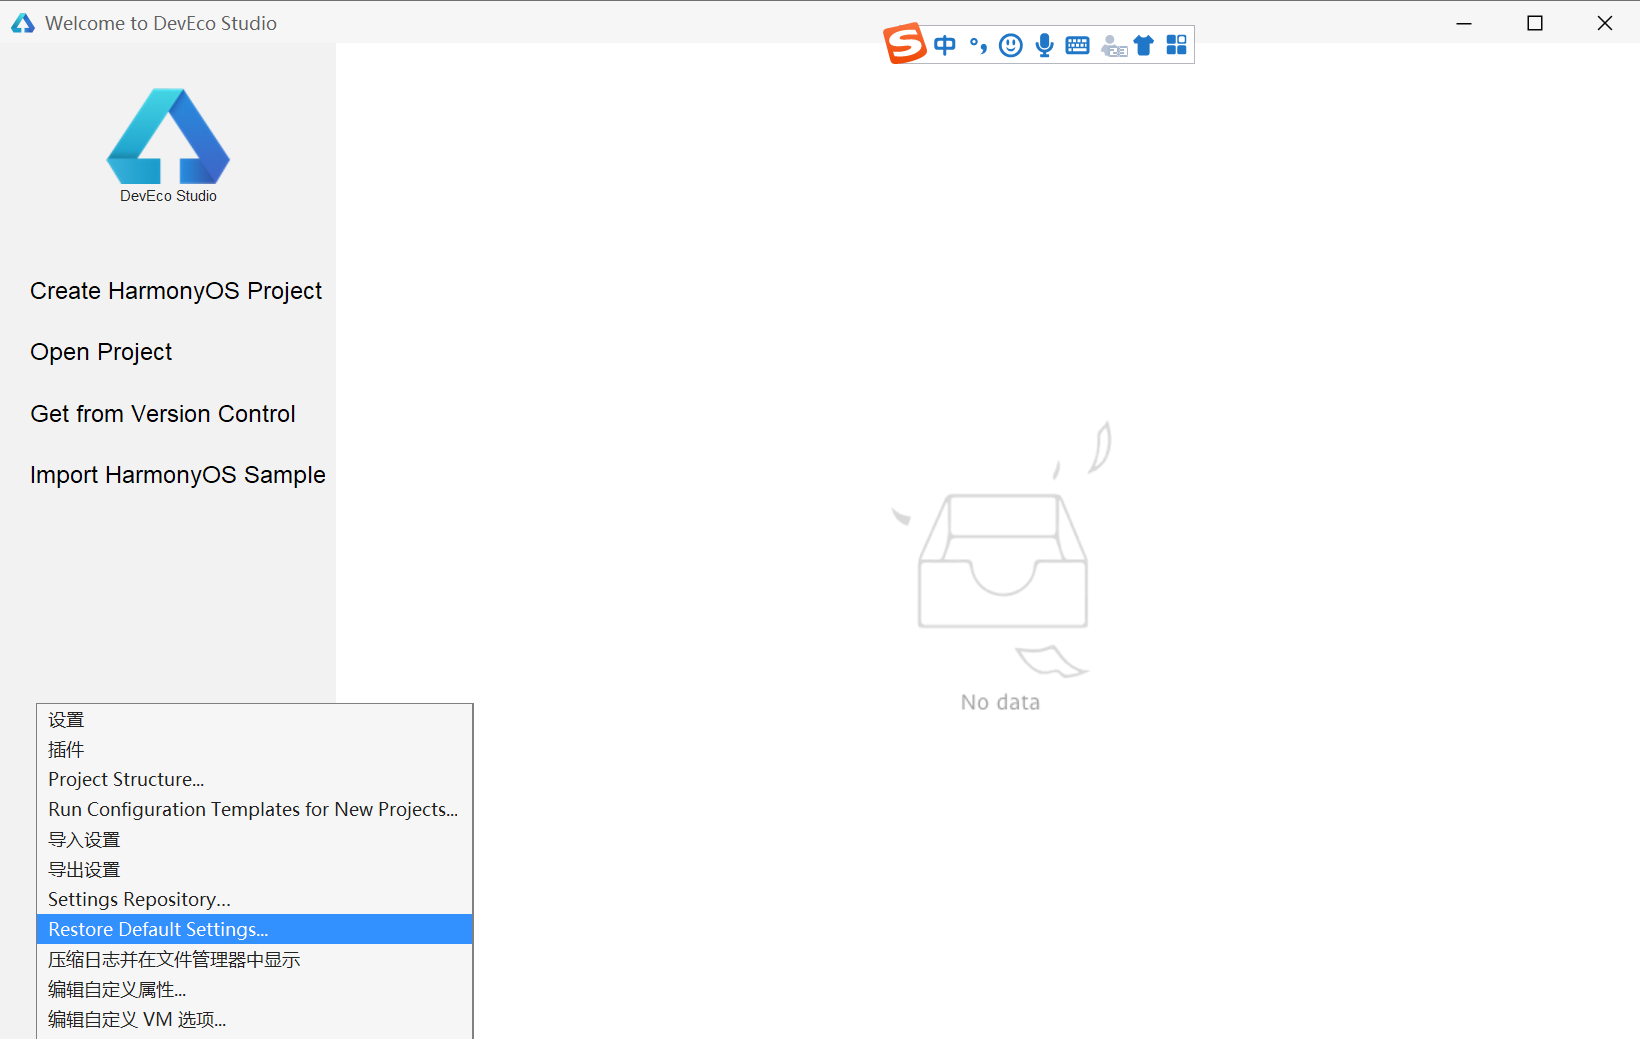Open 设置 from the configure menu
Image resolution: width=1640 pixels, height=1039 pixels.
coord(254,720)
